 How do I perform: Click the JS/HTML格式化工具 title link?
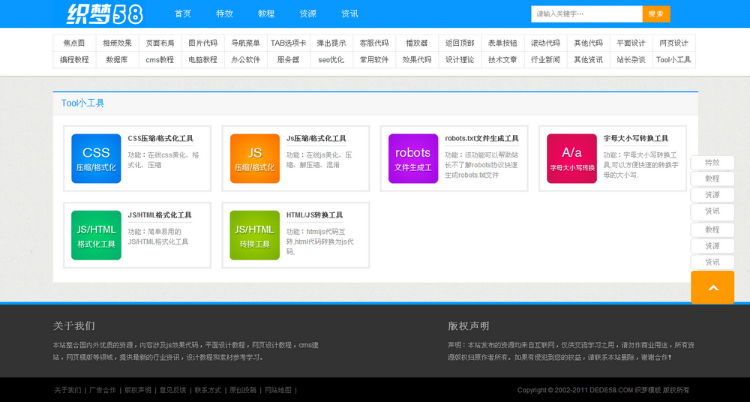tap(159, 215)
